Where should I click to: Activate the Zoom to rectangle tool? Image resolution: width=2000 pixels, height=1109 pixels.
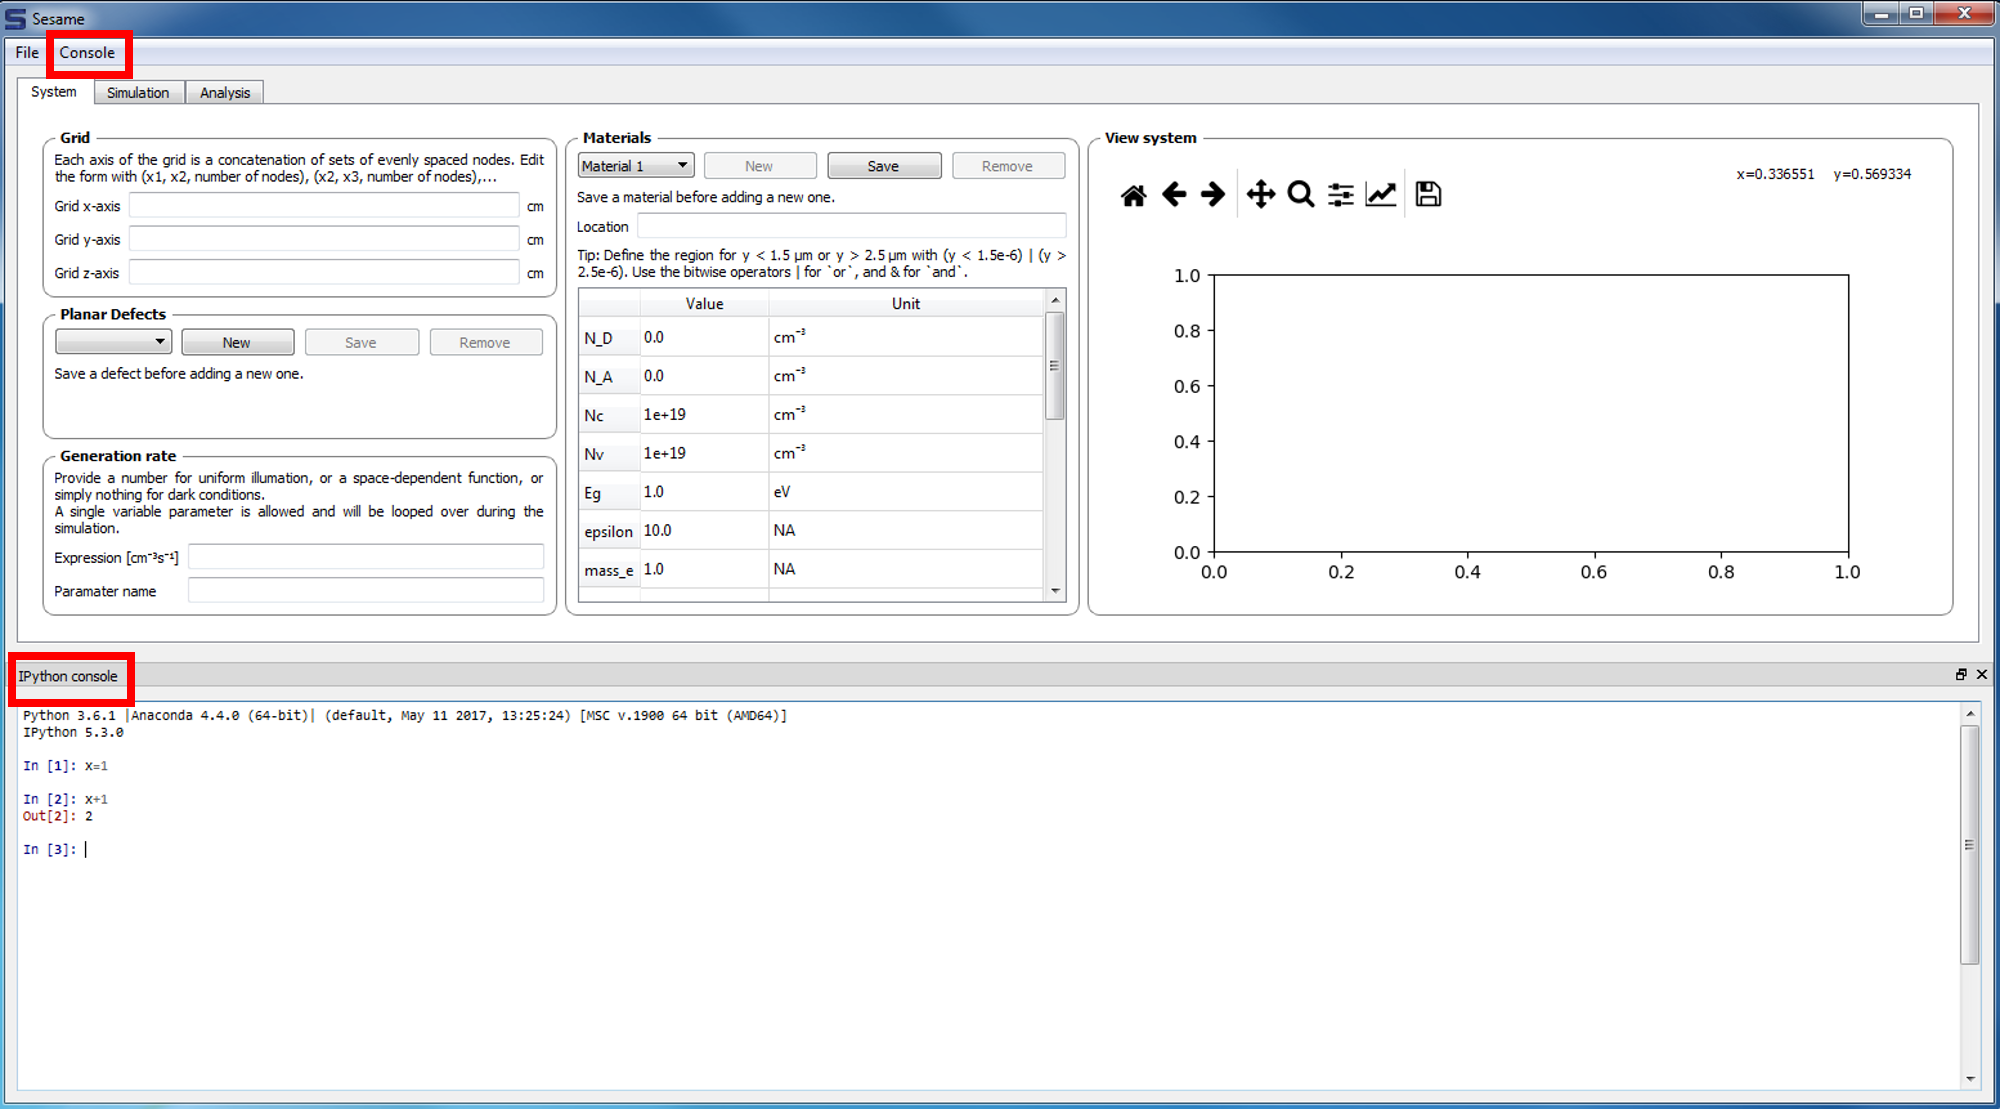coord(1300,194)
